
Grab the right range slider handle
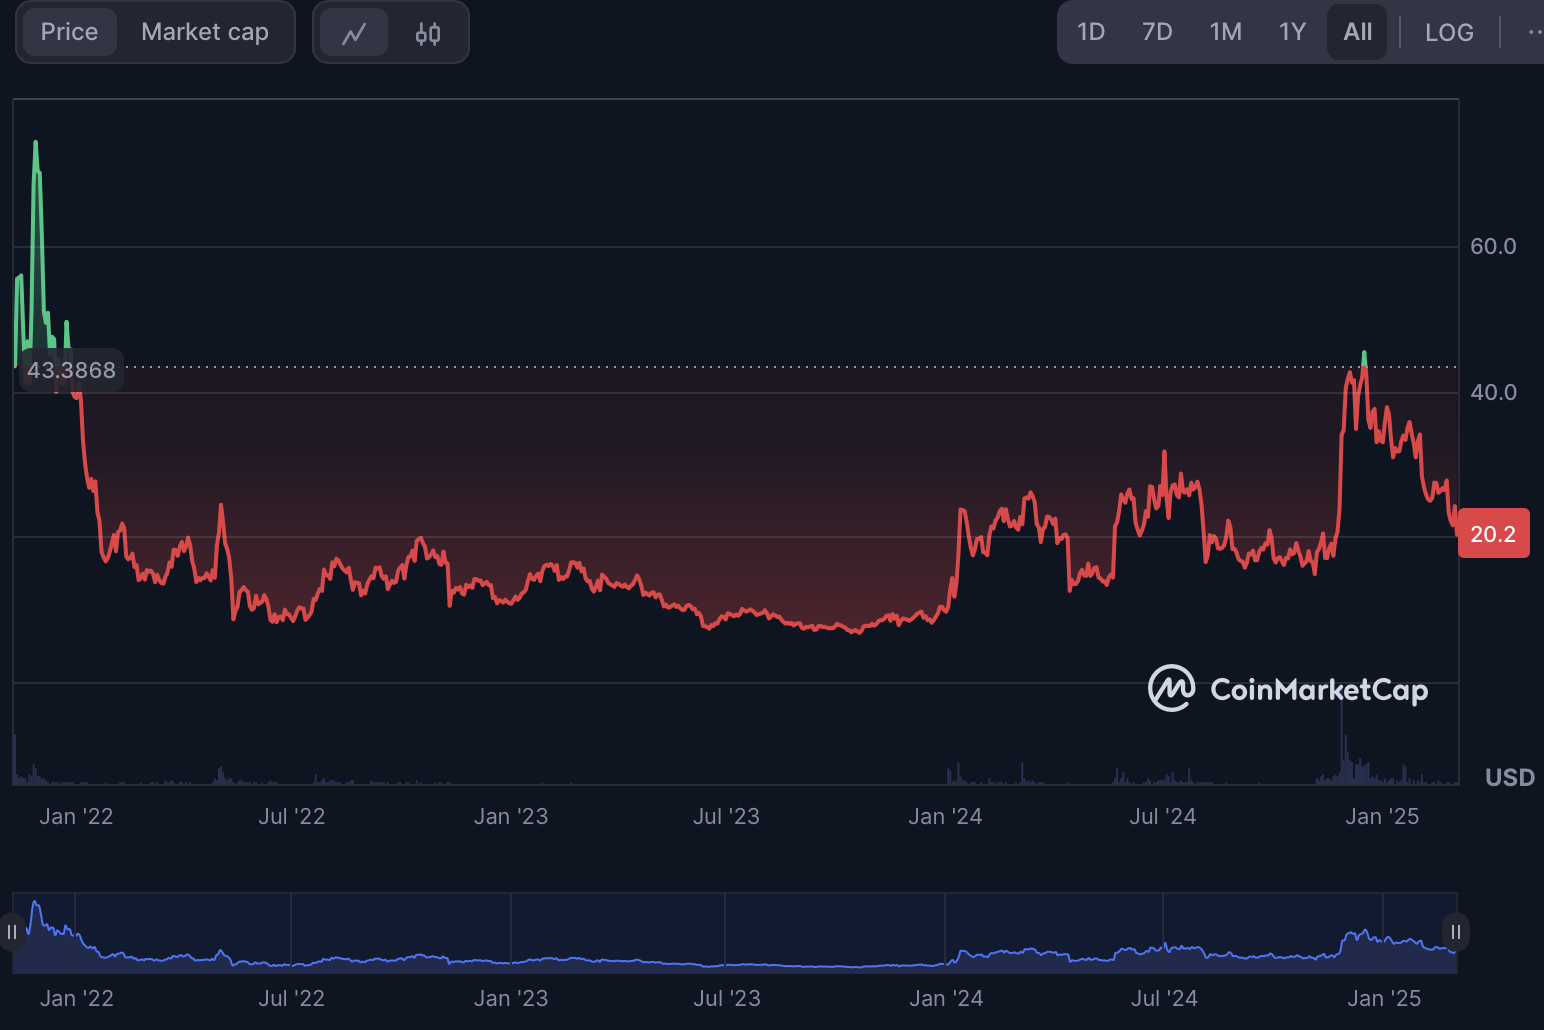[x=1456, y=932]
